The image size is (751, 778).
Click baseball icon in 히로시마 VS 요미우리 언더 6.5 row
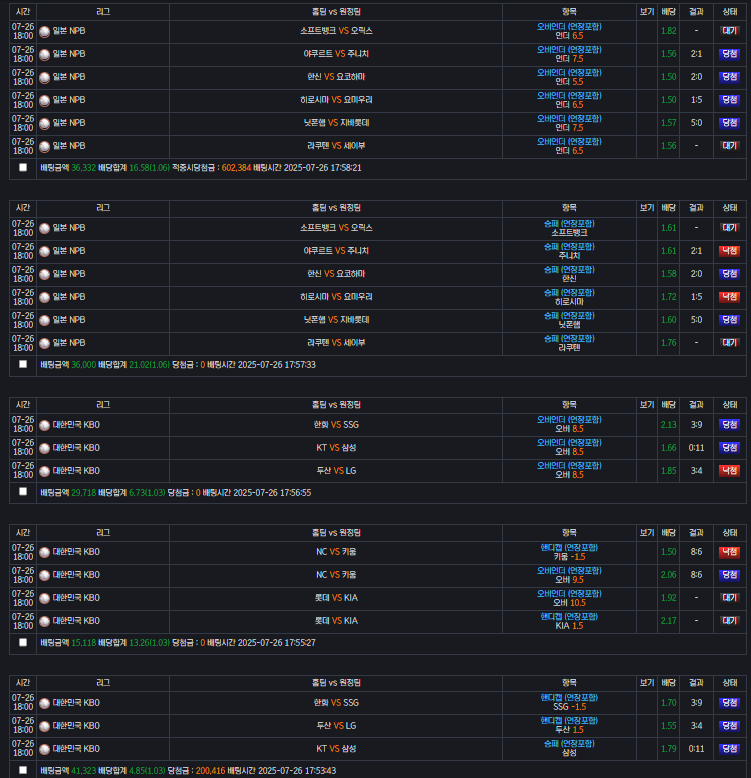(45, 101)
